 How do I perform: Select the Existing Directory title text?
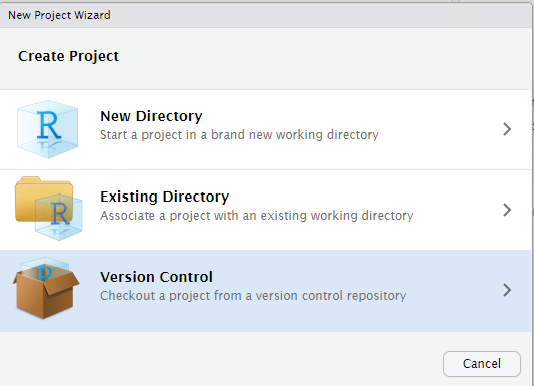(x=164, y=197)
